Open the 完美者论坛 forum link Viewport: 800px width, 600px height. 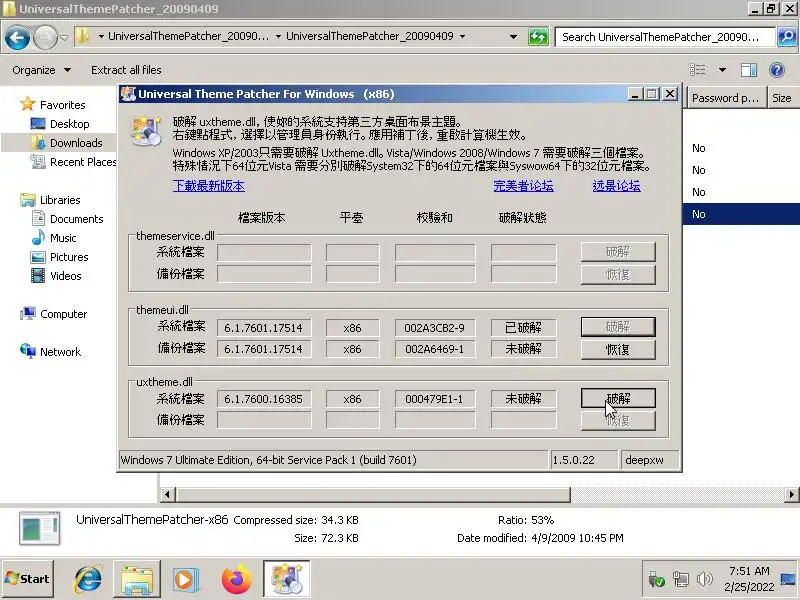tap(523, 186)
